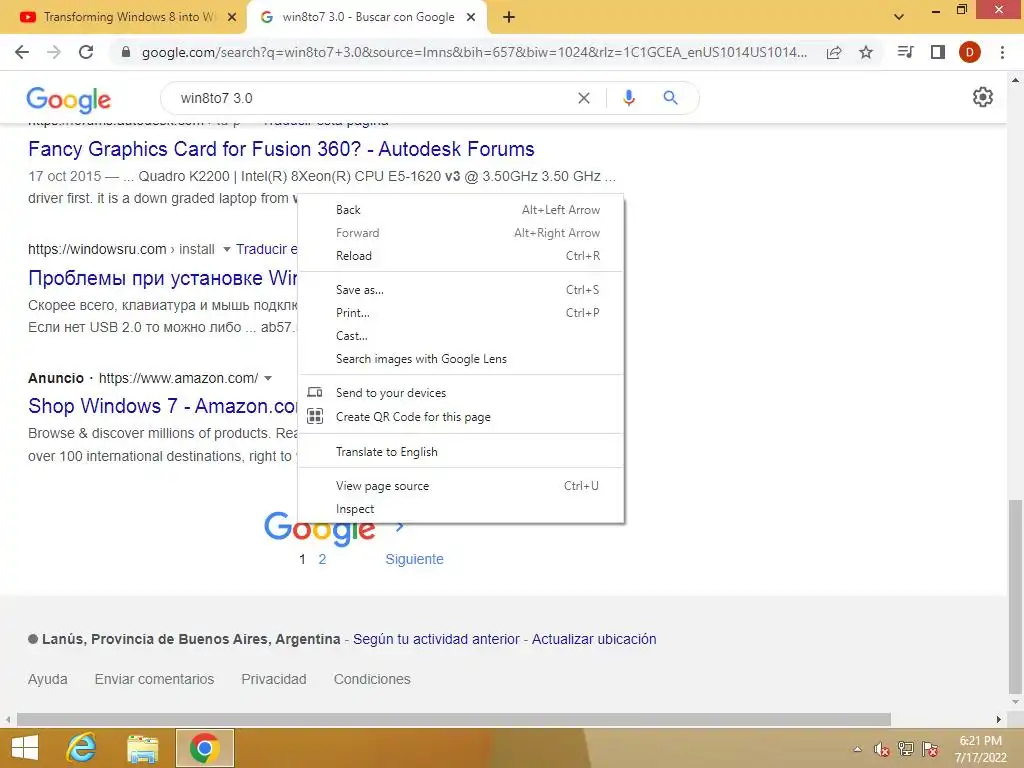Click the network tray icon
The height and width of the screenshot is (768, 1024).
click(906, 749)
